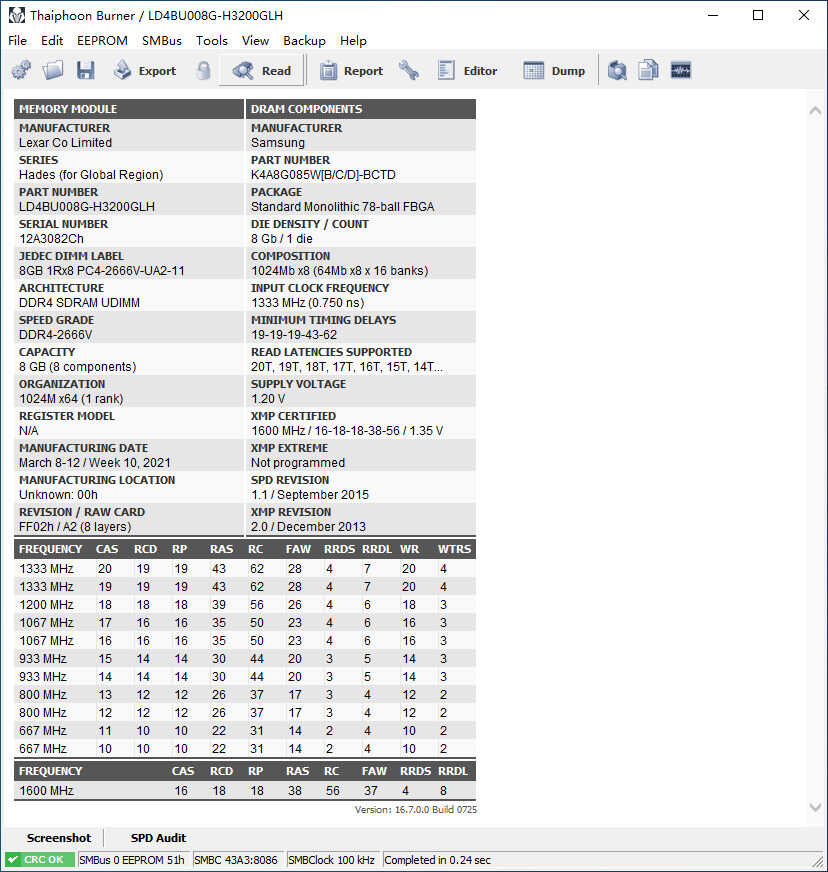Image resolution: width=828 pixels, height=872 pixels.
Task: Click the Export toolbar button
Action: tap(145, 71)
